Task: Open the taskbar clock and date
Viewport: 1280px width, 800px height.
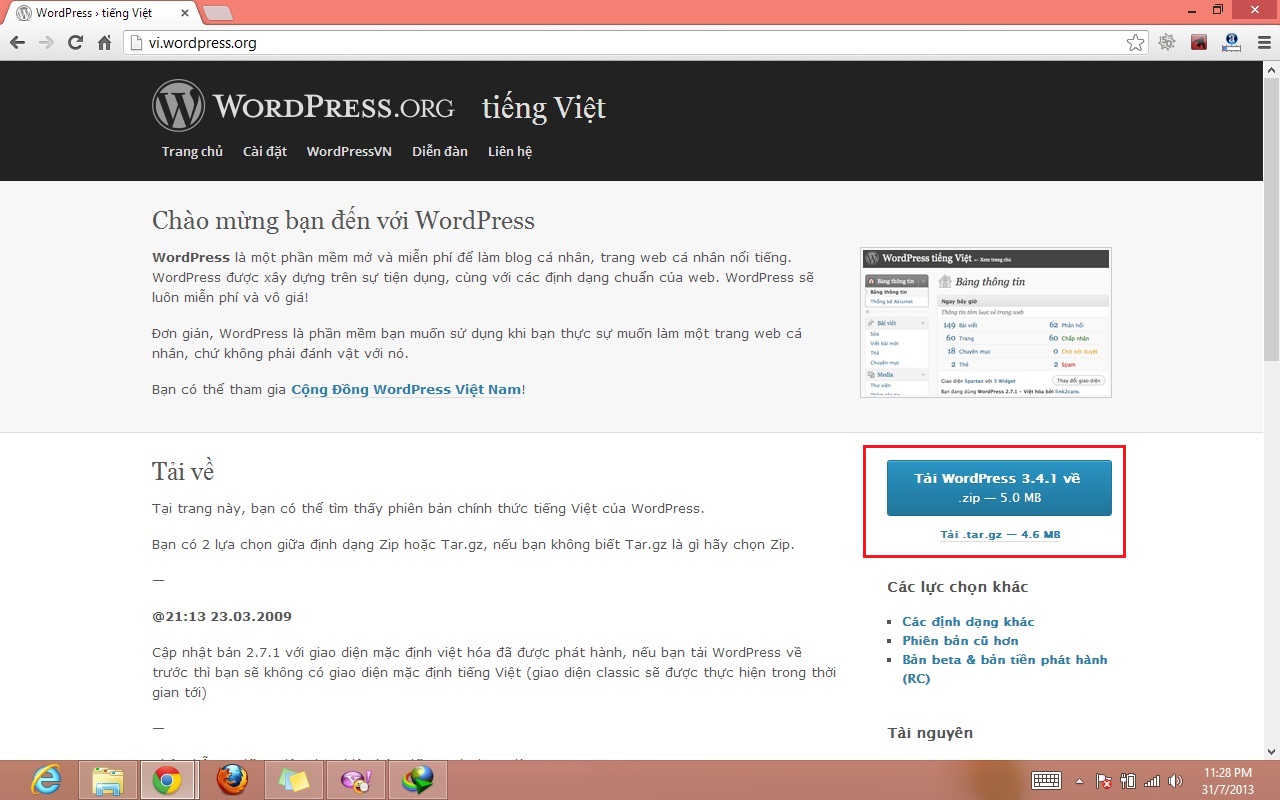Action: point(1227,780)
